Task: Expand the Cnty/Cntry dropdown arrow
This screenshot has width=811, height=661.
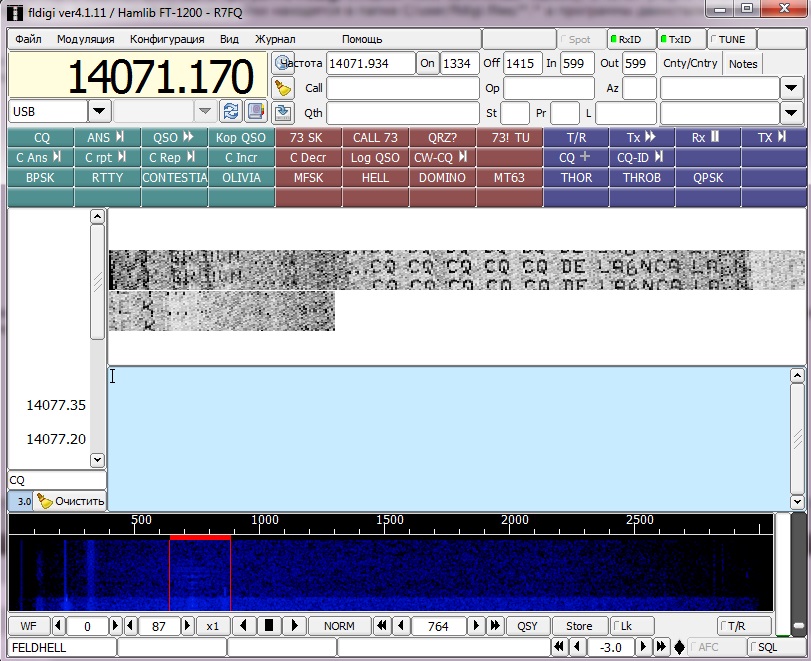Action: [791, 88]
